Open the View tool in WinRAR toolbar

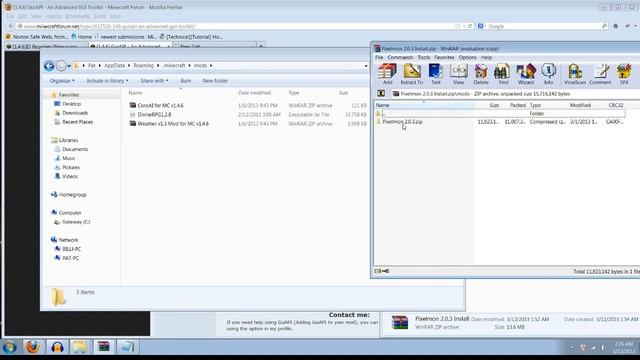click(x=458, y=74)
